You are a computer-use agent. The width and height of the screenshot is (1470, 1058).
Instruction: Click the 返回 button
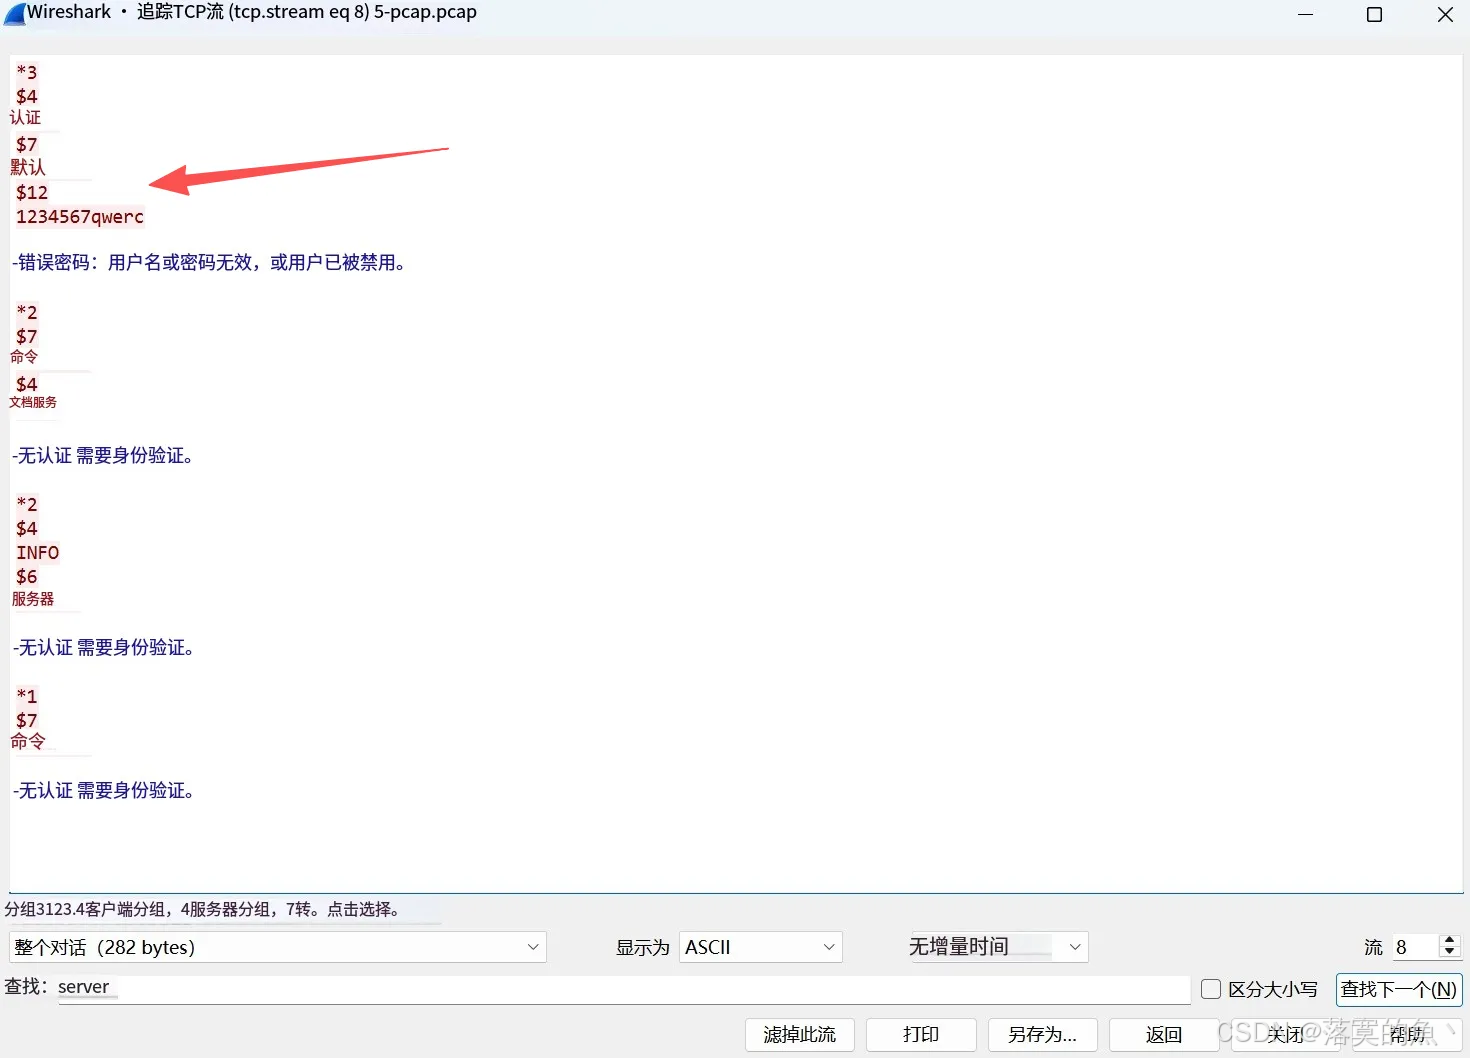pos(1164,1035)
